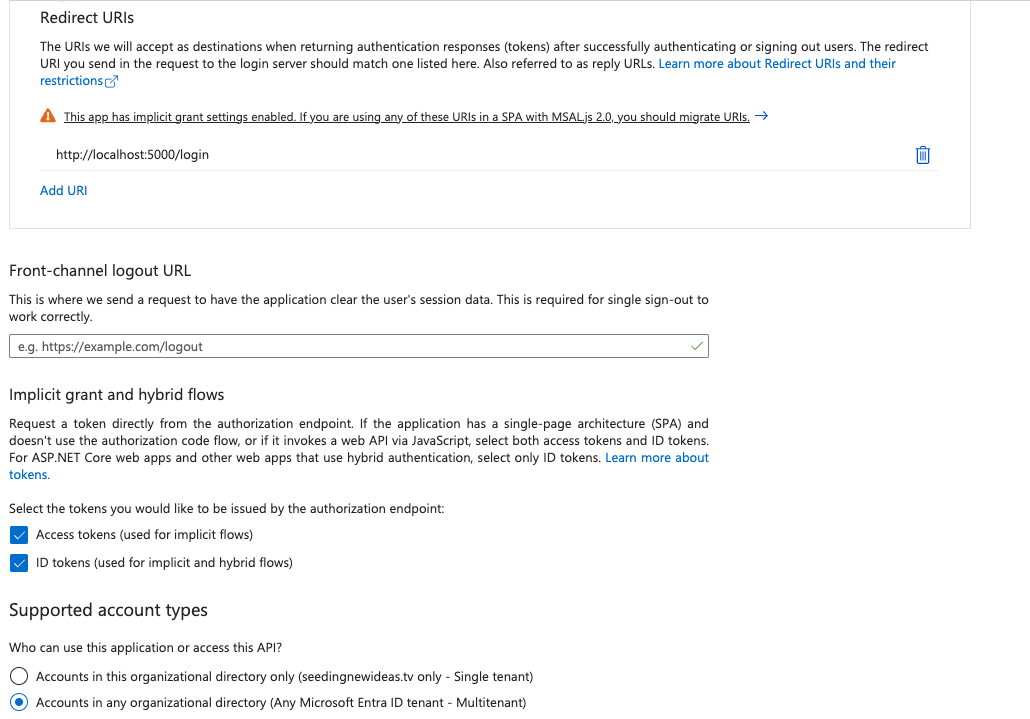Click the 'Accounts in any organizational directory' label

point(280,703)
